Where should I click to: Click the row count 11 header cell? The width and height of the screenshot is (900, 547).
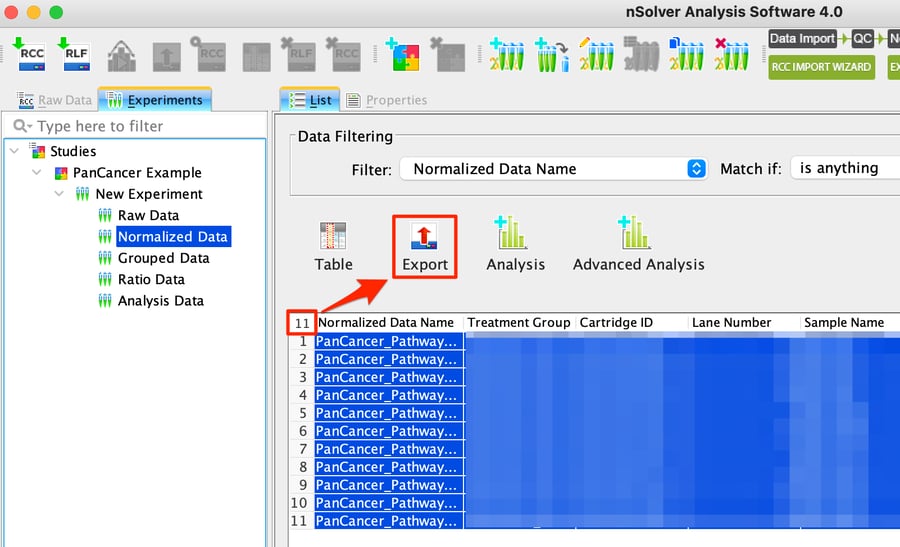coord(302,323)
